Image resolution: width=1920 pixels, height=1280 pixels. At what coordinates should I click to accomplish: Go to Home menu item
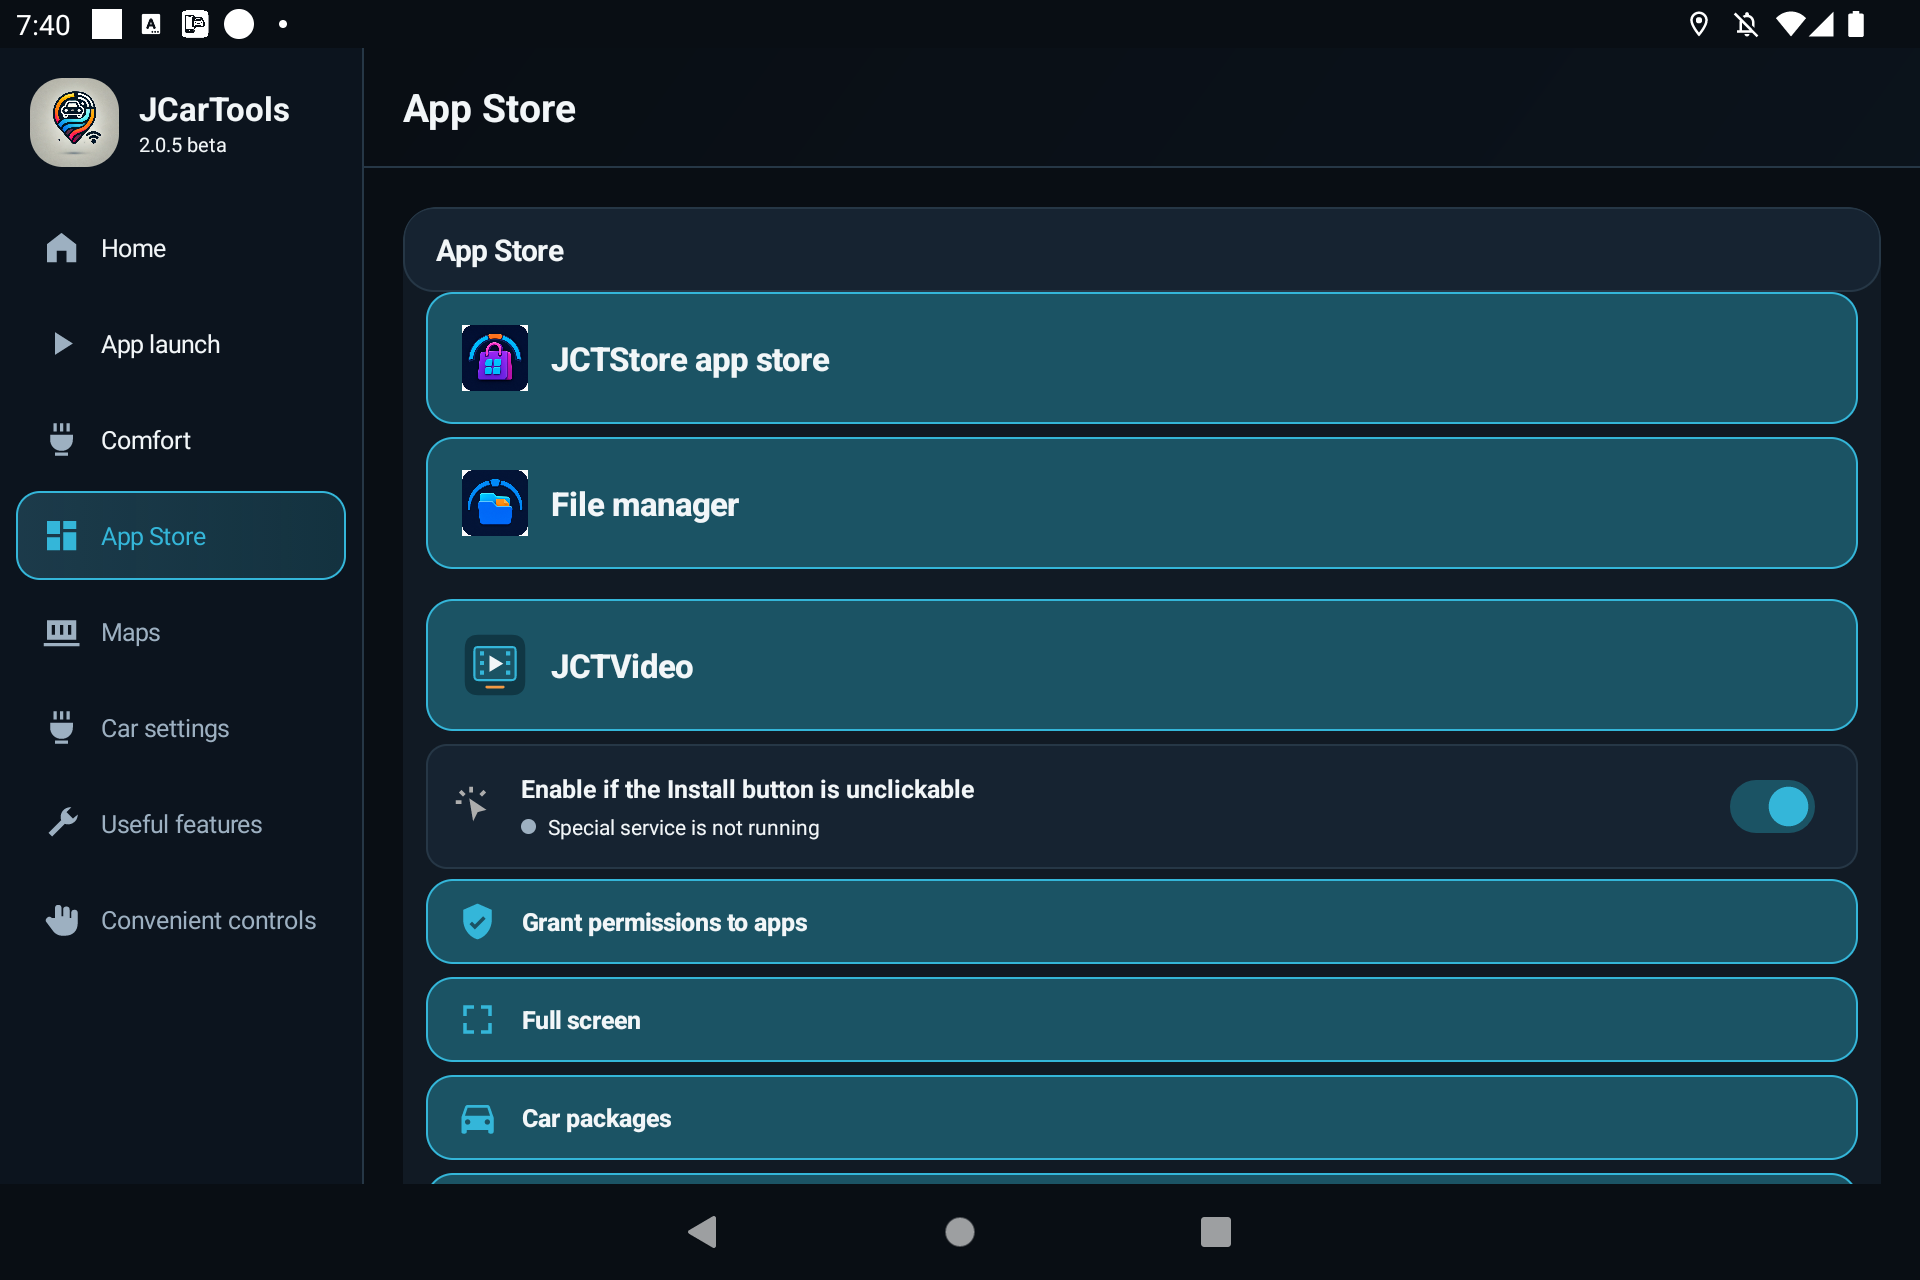click(x=181, y=248)
